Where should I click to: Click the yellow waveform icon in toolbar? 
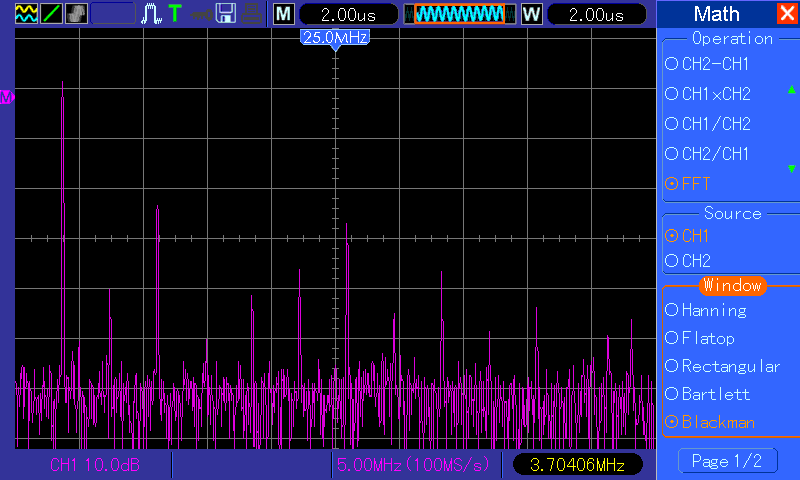click(26, 13)
